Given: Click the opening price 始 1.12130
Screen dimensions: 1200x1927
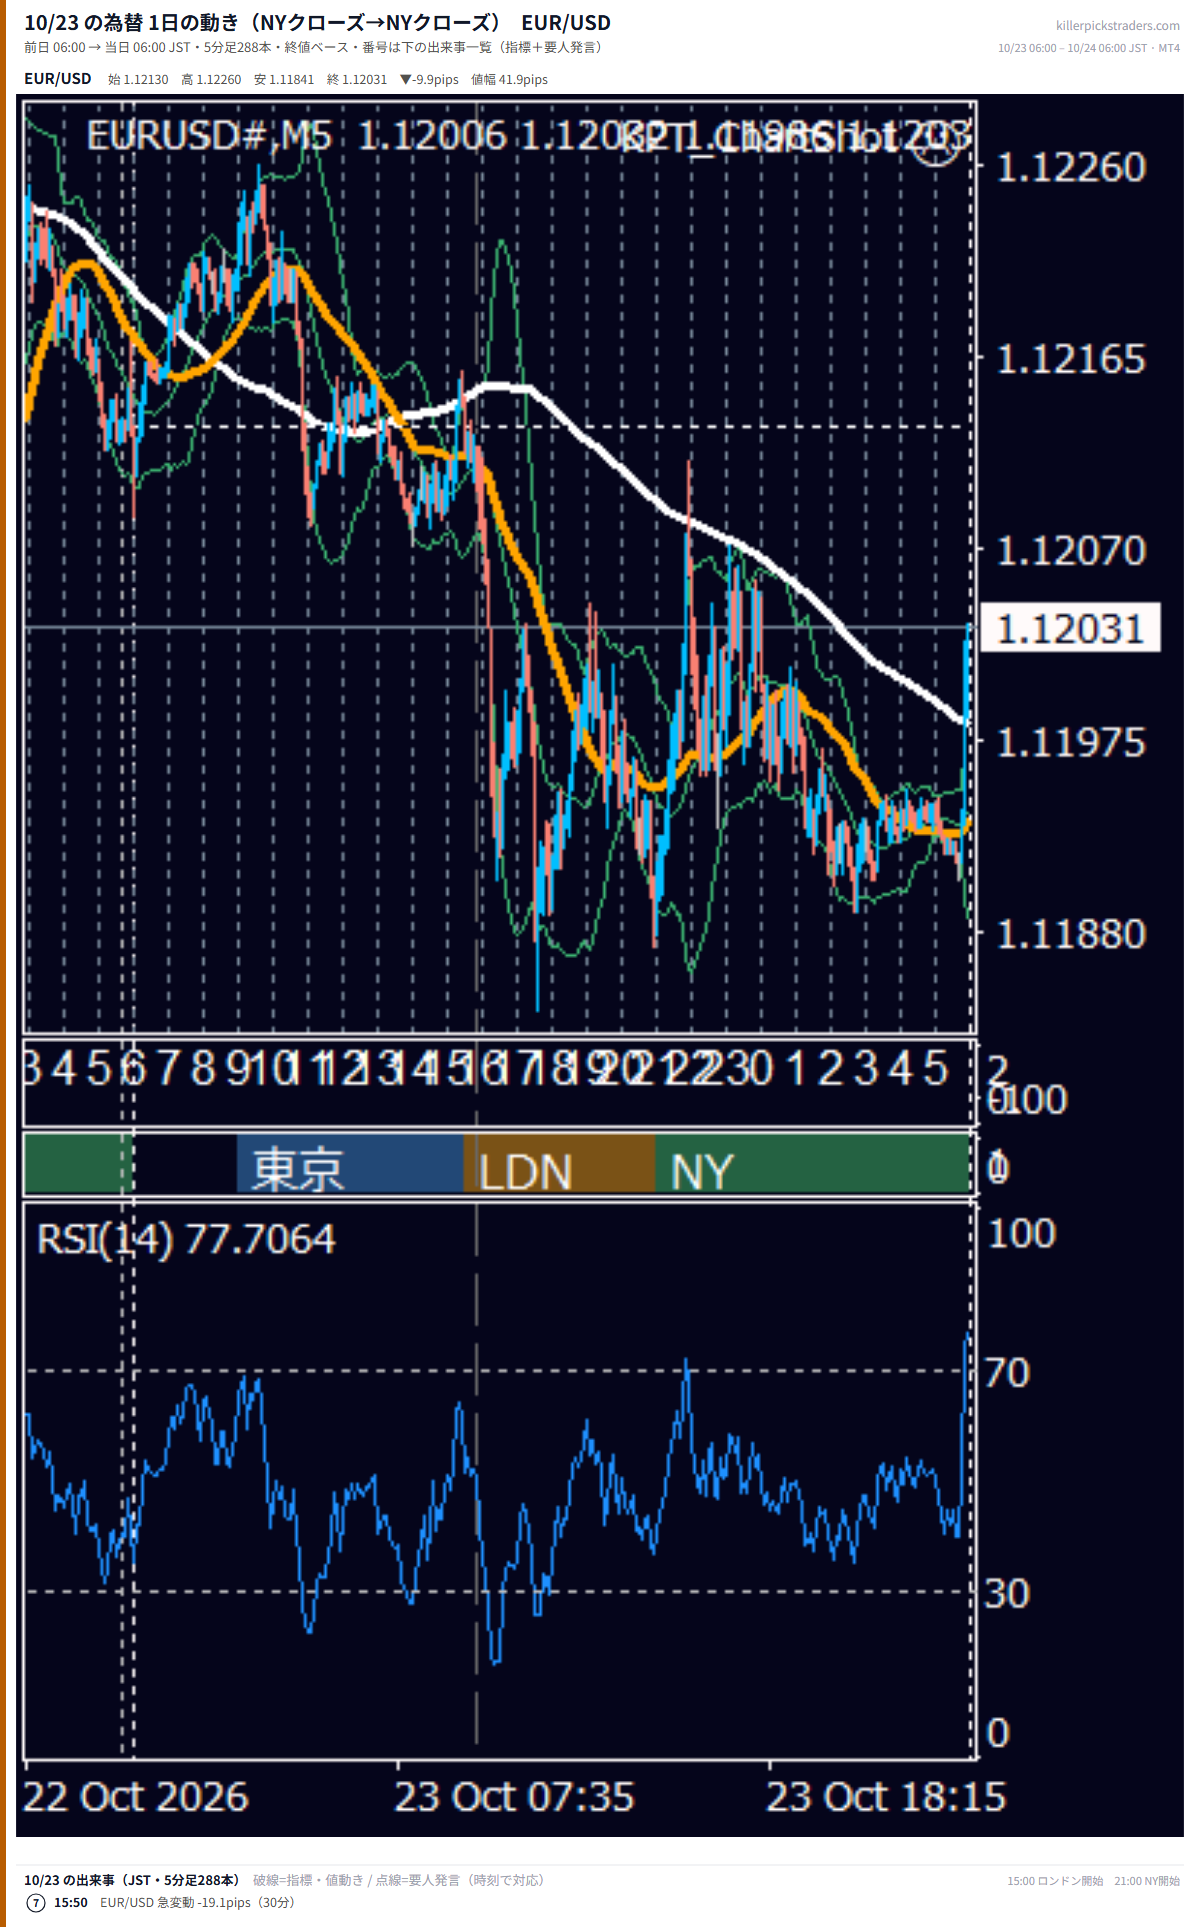Looking at the screenshot, I should 138,80.
